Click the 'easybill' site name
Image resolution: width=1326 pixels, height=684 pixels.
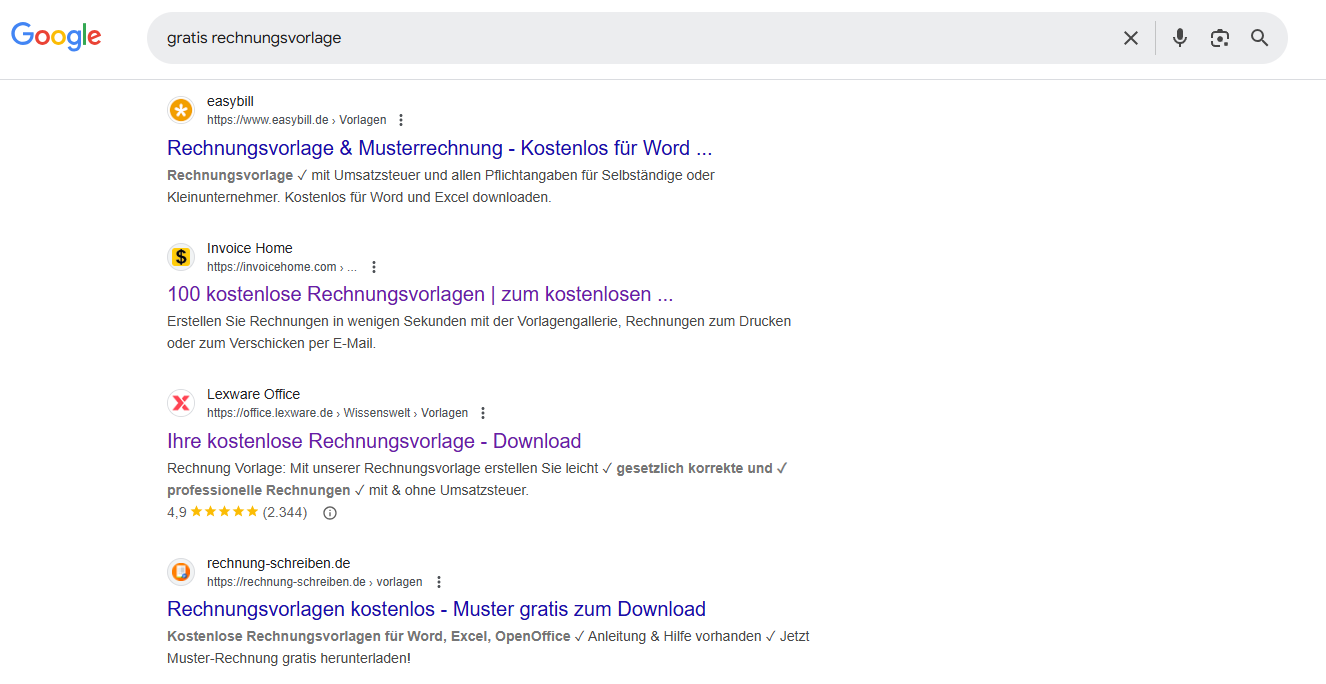(x=231, y=101)
